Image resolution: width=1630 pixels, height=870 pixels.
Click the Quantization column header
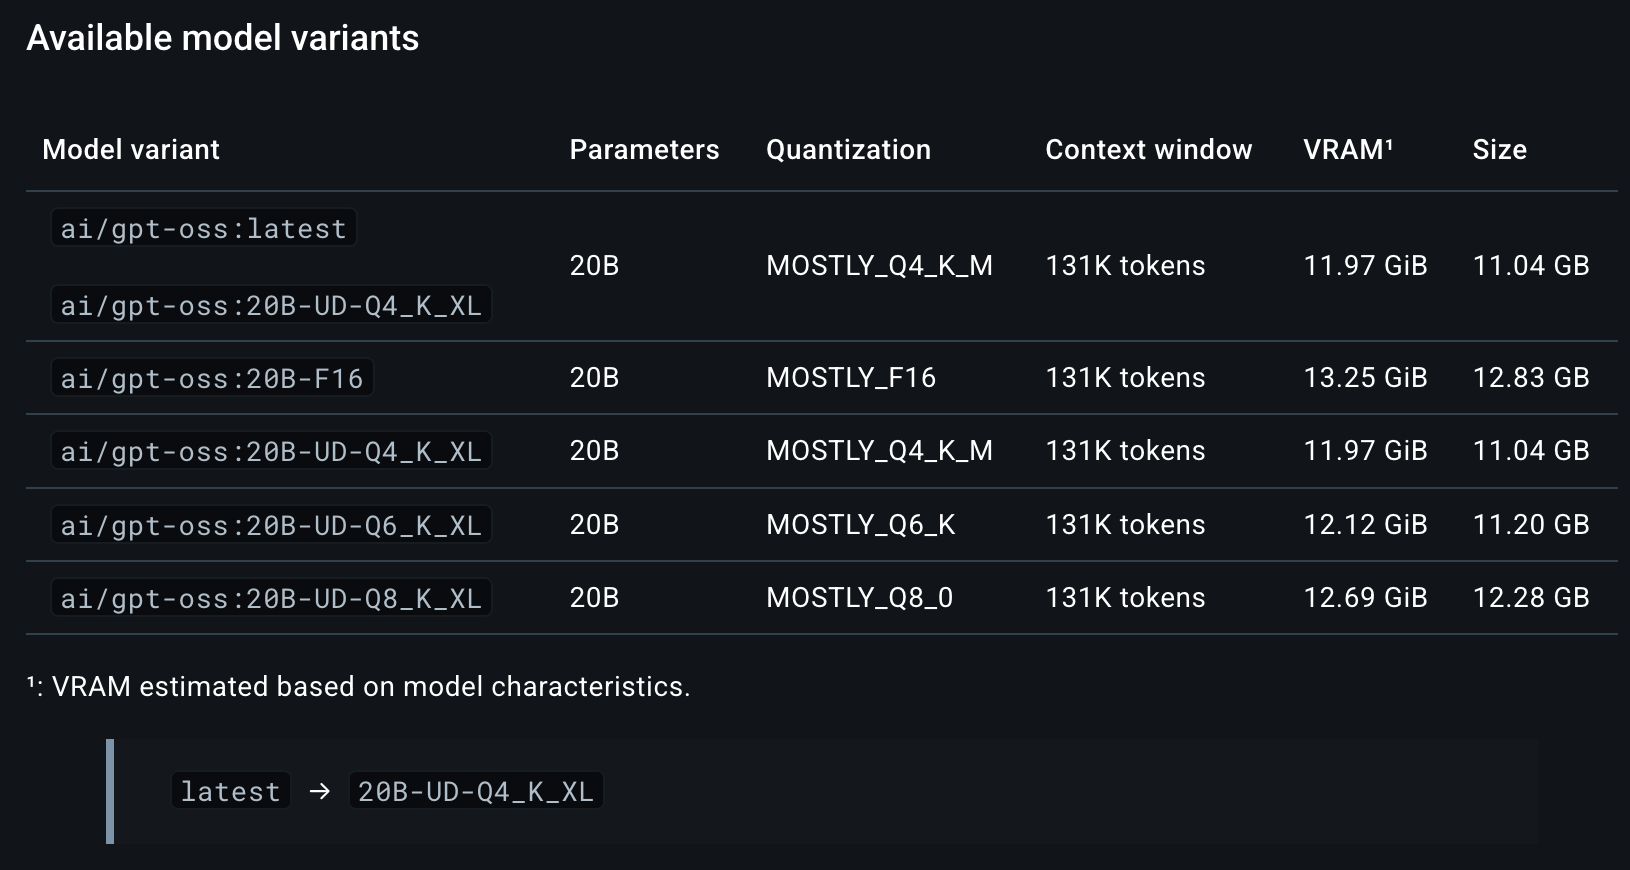[x=848, y=150]
